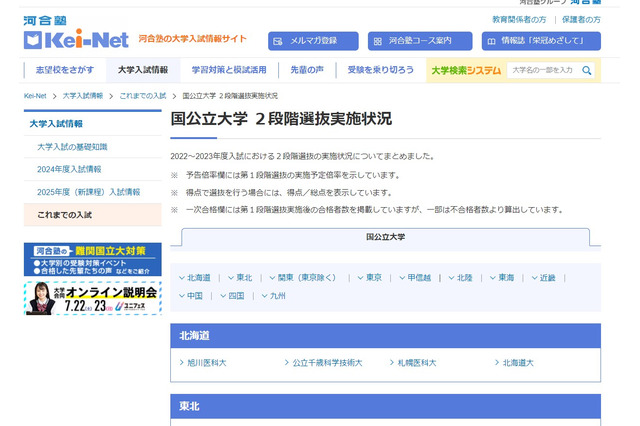Viewport: 640px width, 426px height.
Task: Open オンライン説明会 banner
Action: (x=93, y=298)
